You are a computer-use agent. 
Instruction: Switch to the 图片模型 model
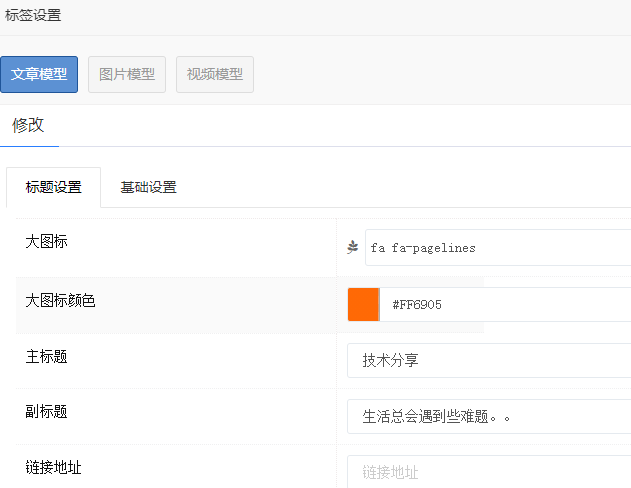[x=127, y=74]
